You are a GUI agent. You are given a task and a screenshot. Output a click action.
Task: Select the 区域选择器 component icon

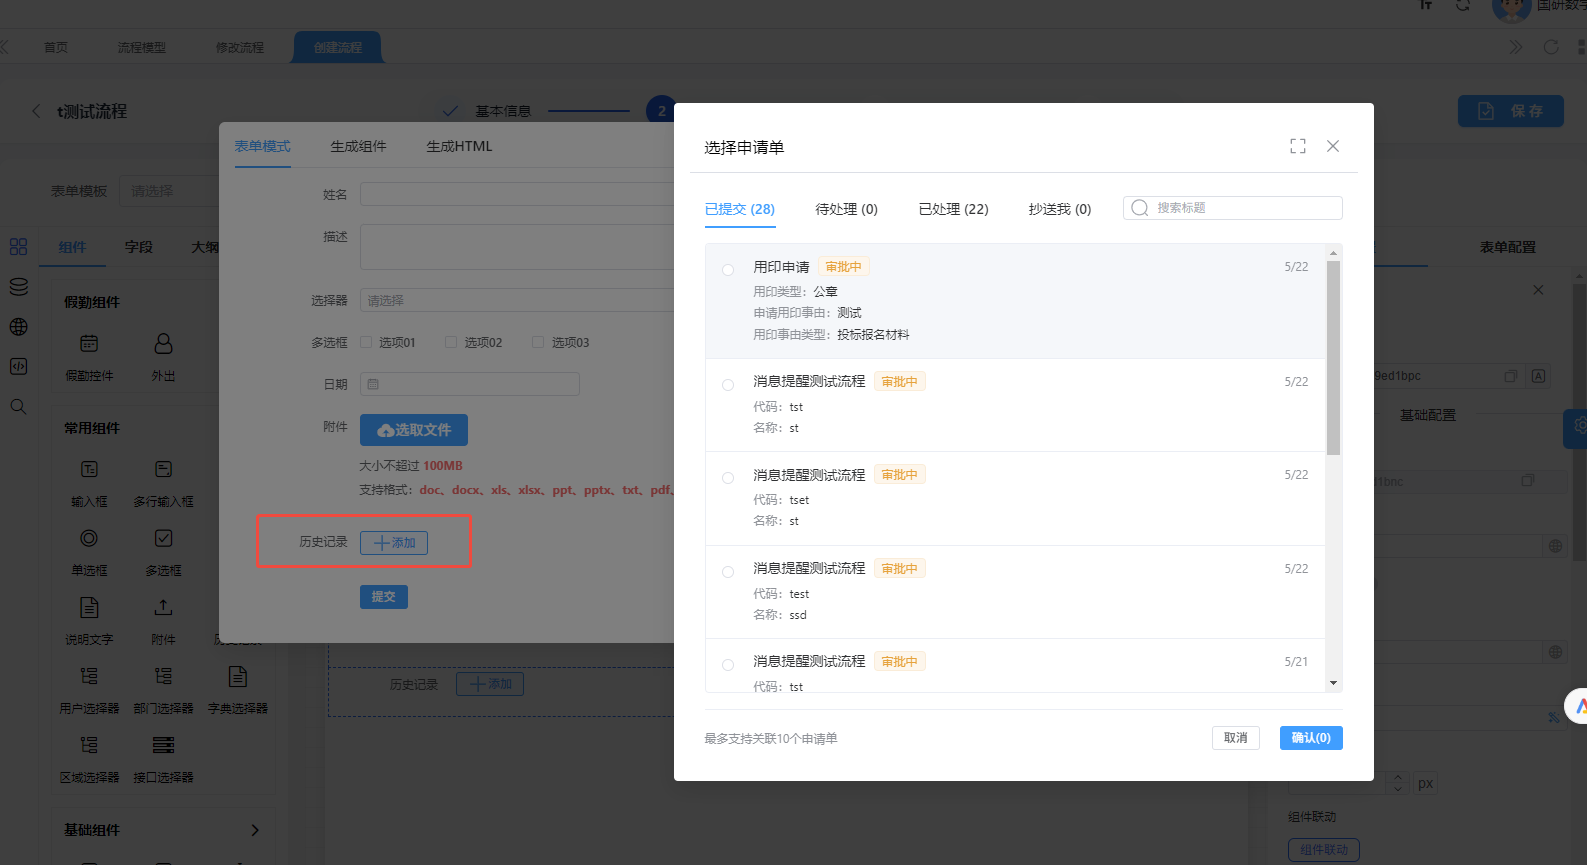point(89,745)
